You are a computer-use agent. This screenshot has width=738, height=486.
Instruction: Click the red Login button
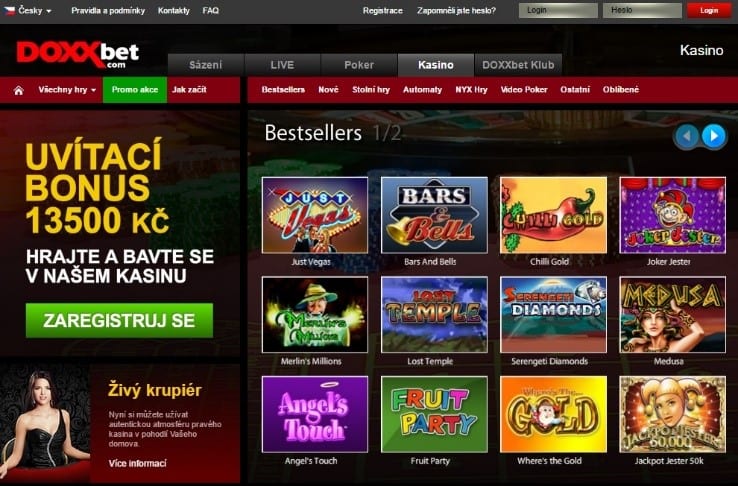709,10
